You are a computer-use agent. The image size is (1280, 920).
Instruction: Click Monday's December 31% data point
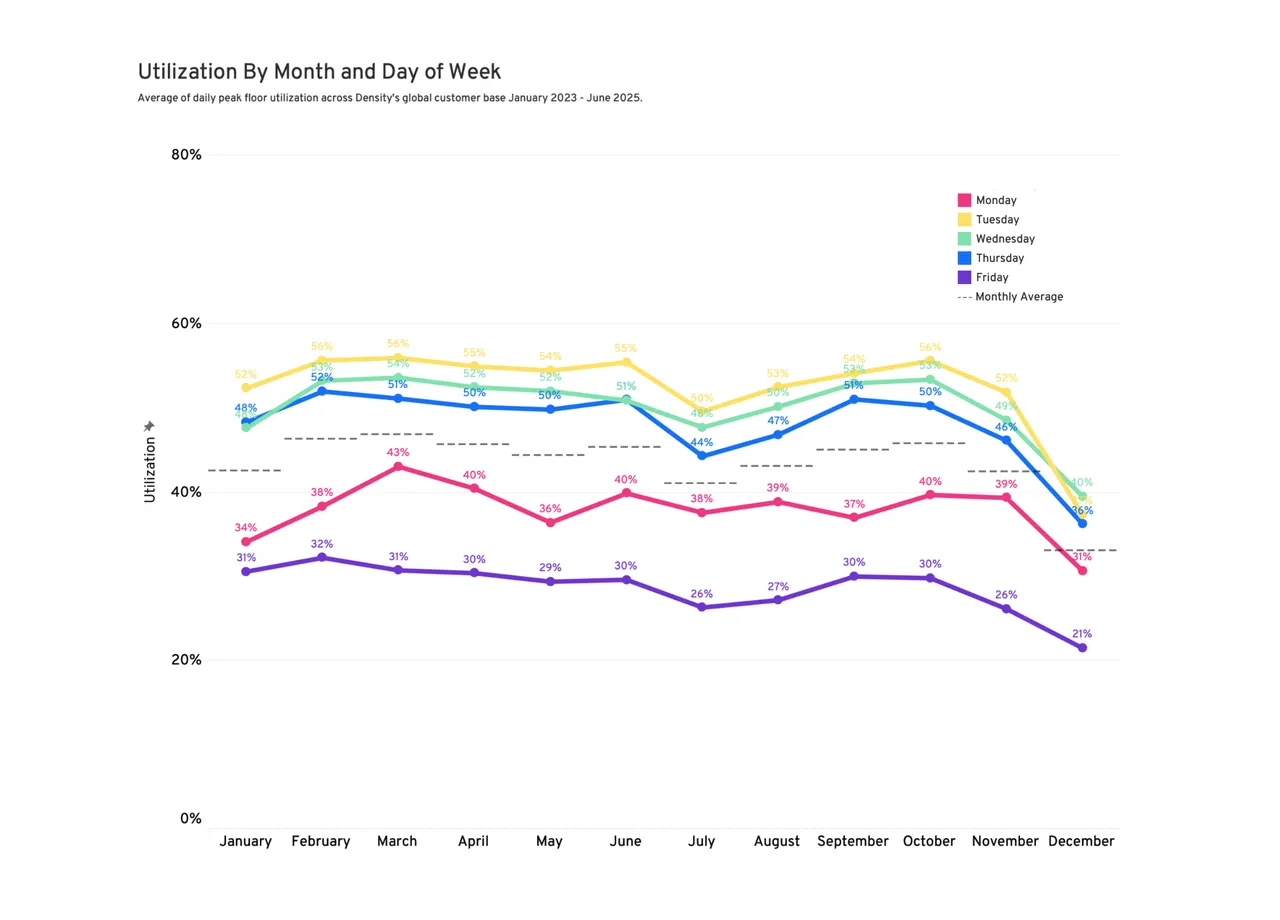[x=1082, y=570]
